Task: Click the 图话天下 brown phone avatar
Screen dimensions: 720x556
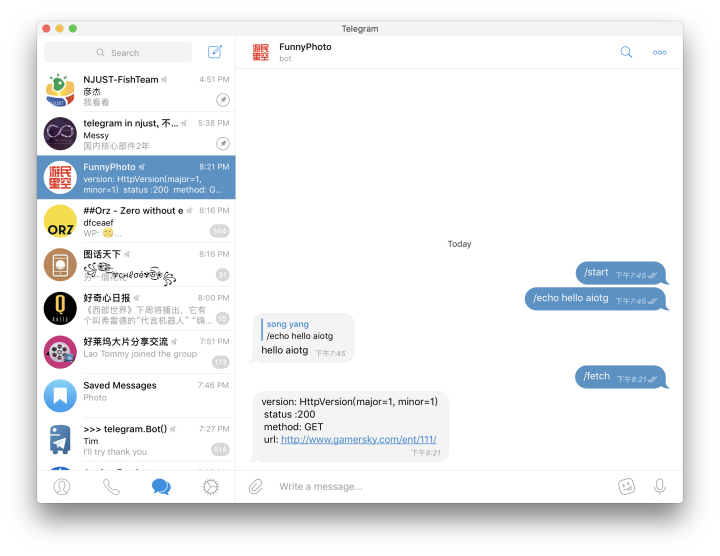Action: (x=60, y=265)
